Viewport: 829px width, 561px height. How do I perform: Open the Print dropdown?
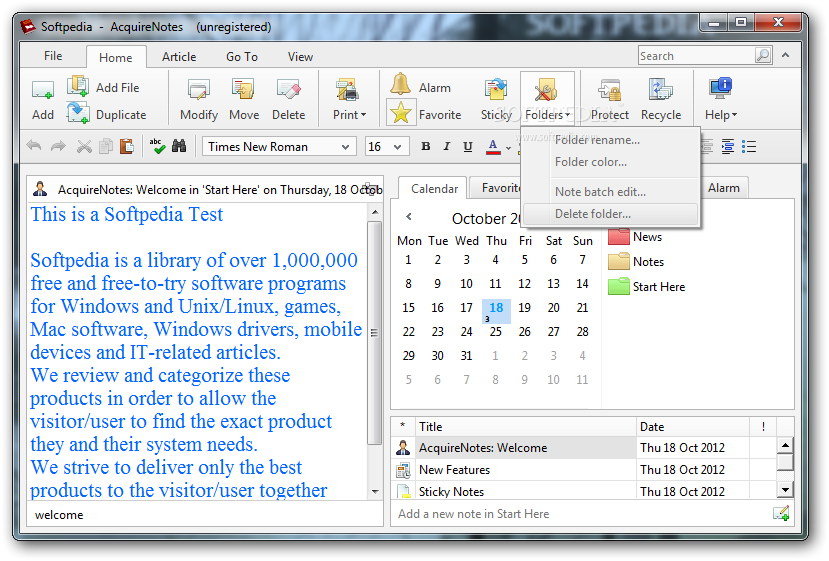[349, 98]
